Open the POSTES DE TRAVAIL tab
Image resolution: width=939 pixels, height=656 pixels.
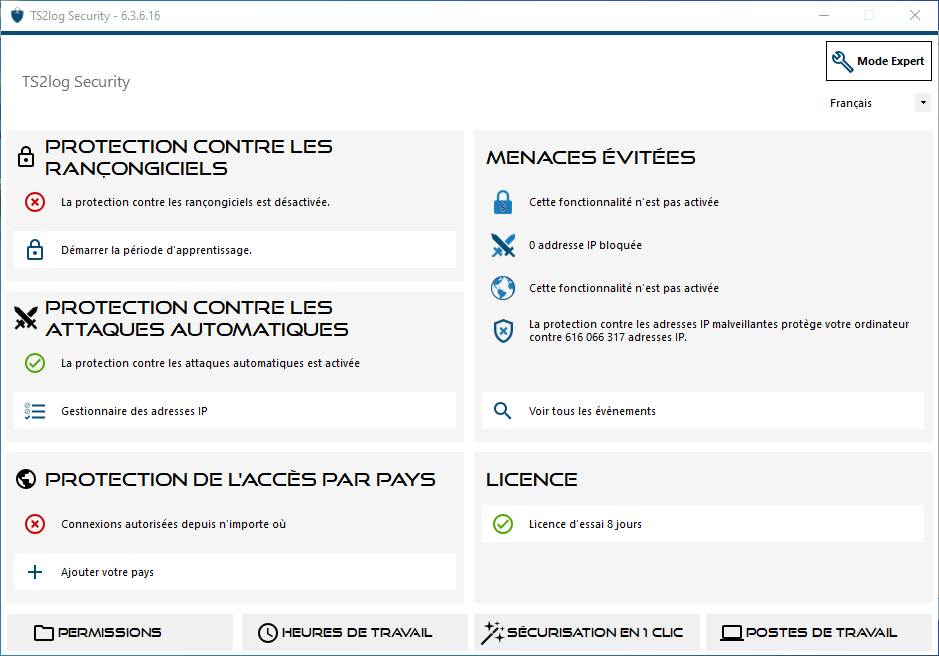tap(819, 633)
